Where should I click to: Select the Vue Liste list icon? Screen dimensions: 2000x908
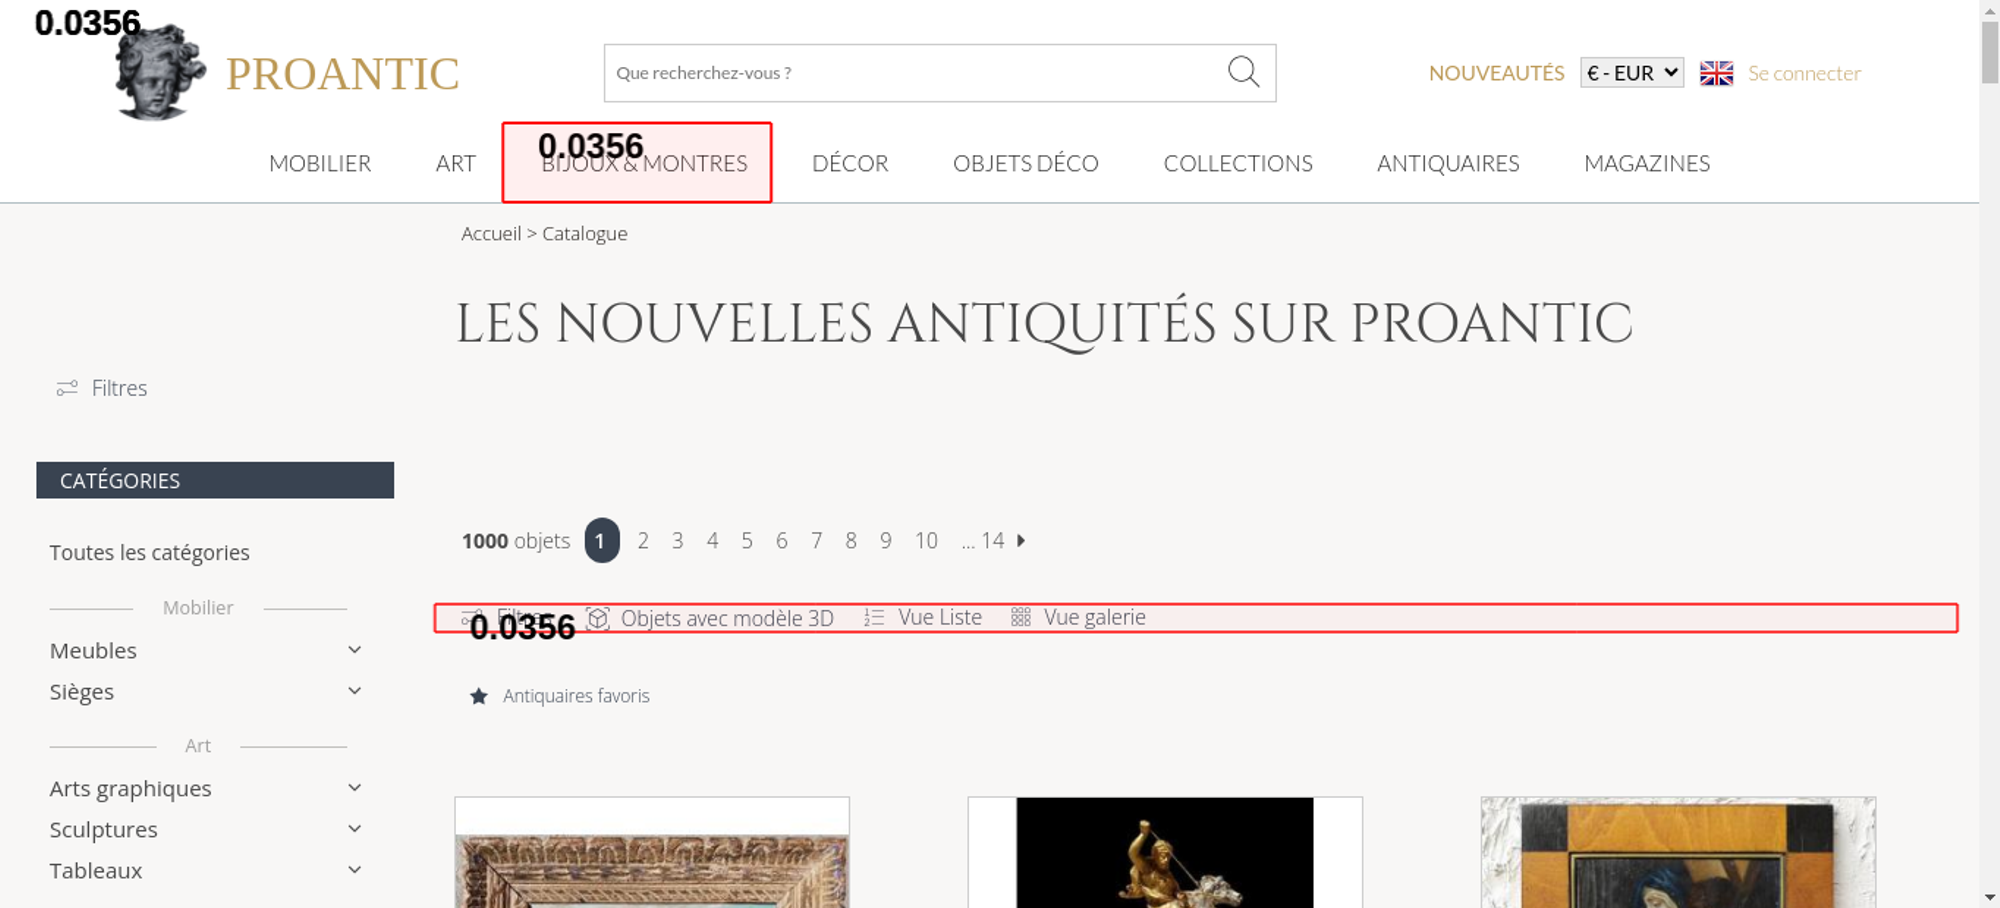[874, 618]
